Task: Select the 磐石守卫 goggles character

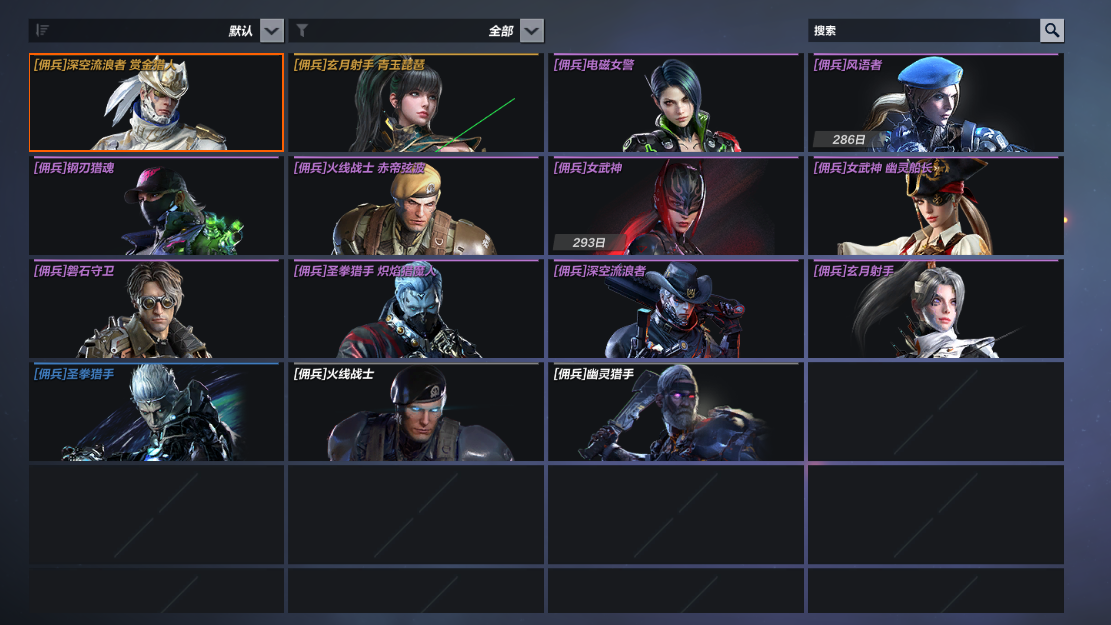Action: point(156,308)
